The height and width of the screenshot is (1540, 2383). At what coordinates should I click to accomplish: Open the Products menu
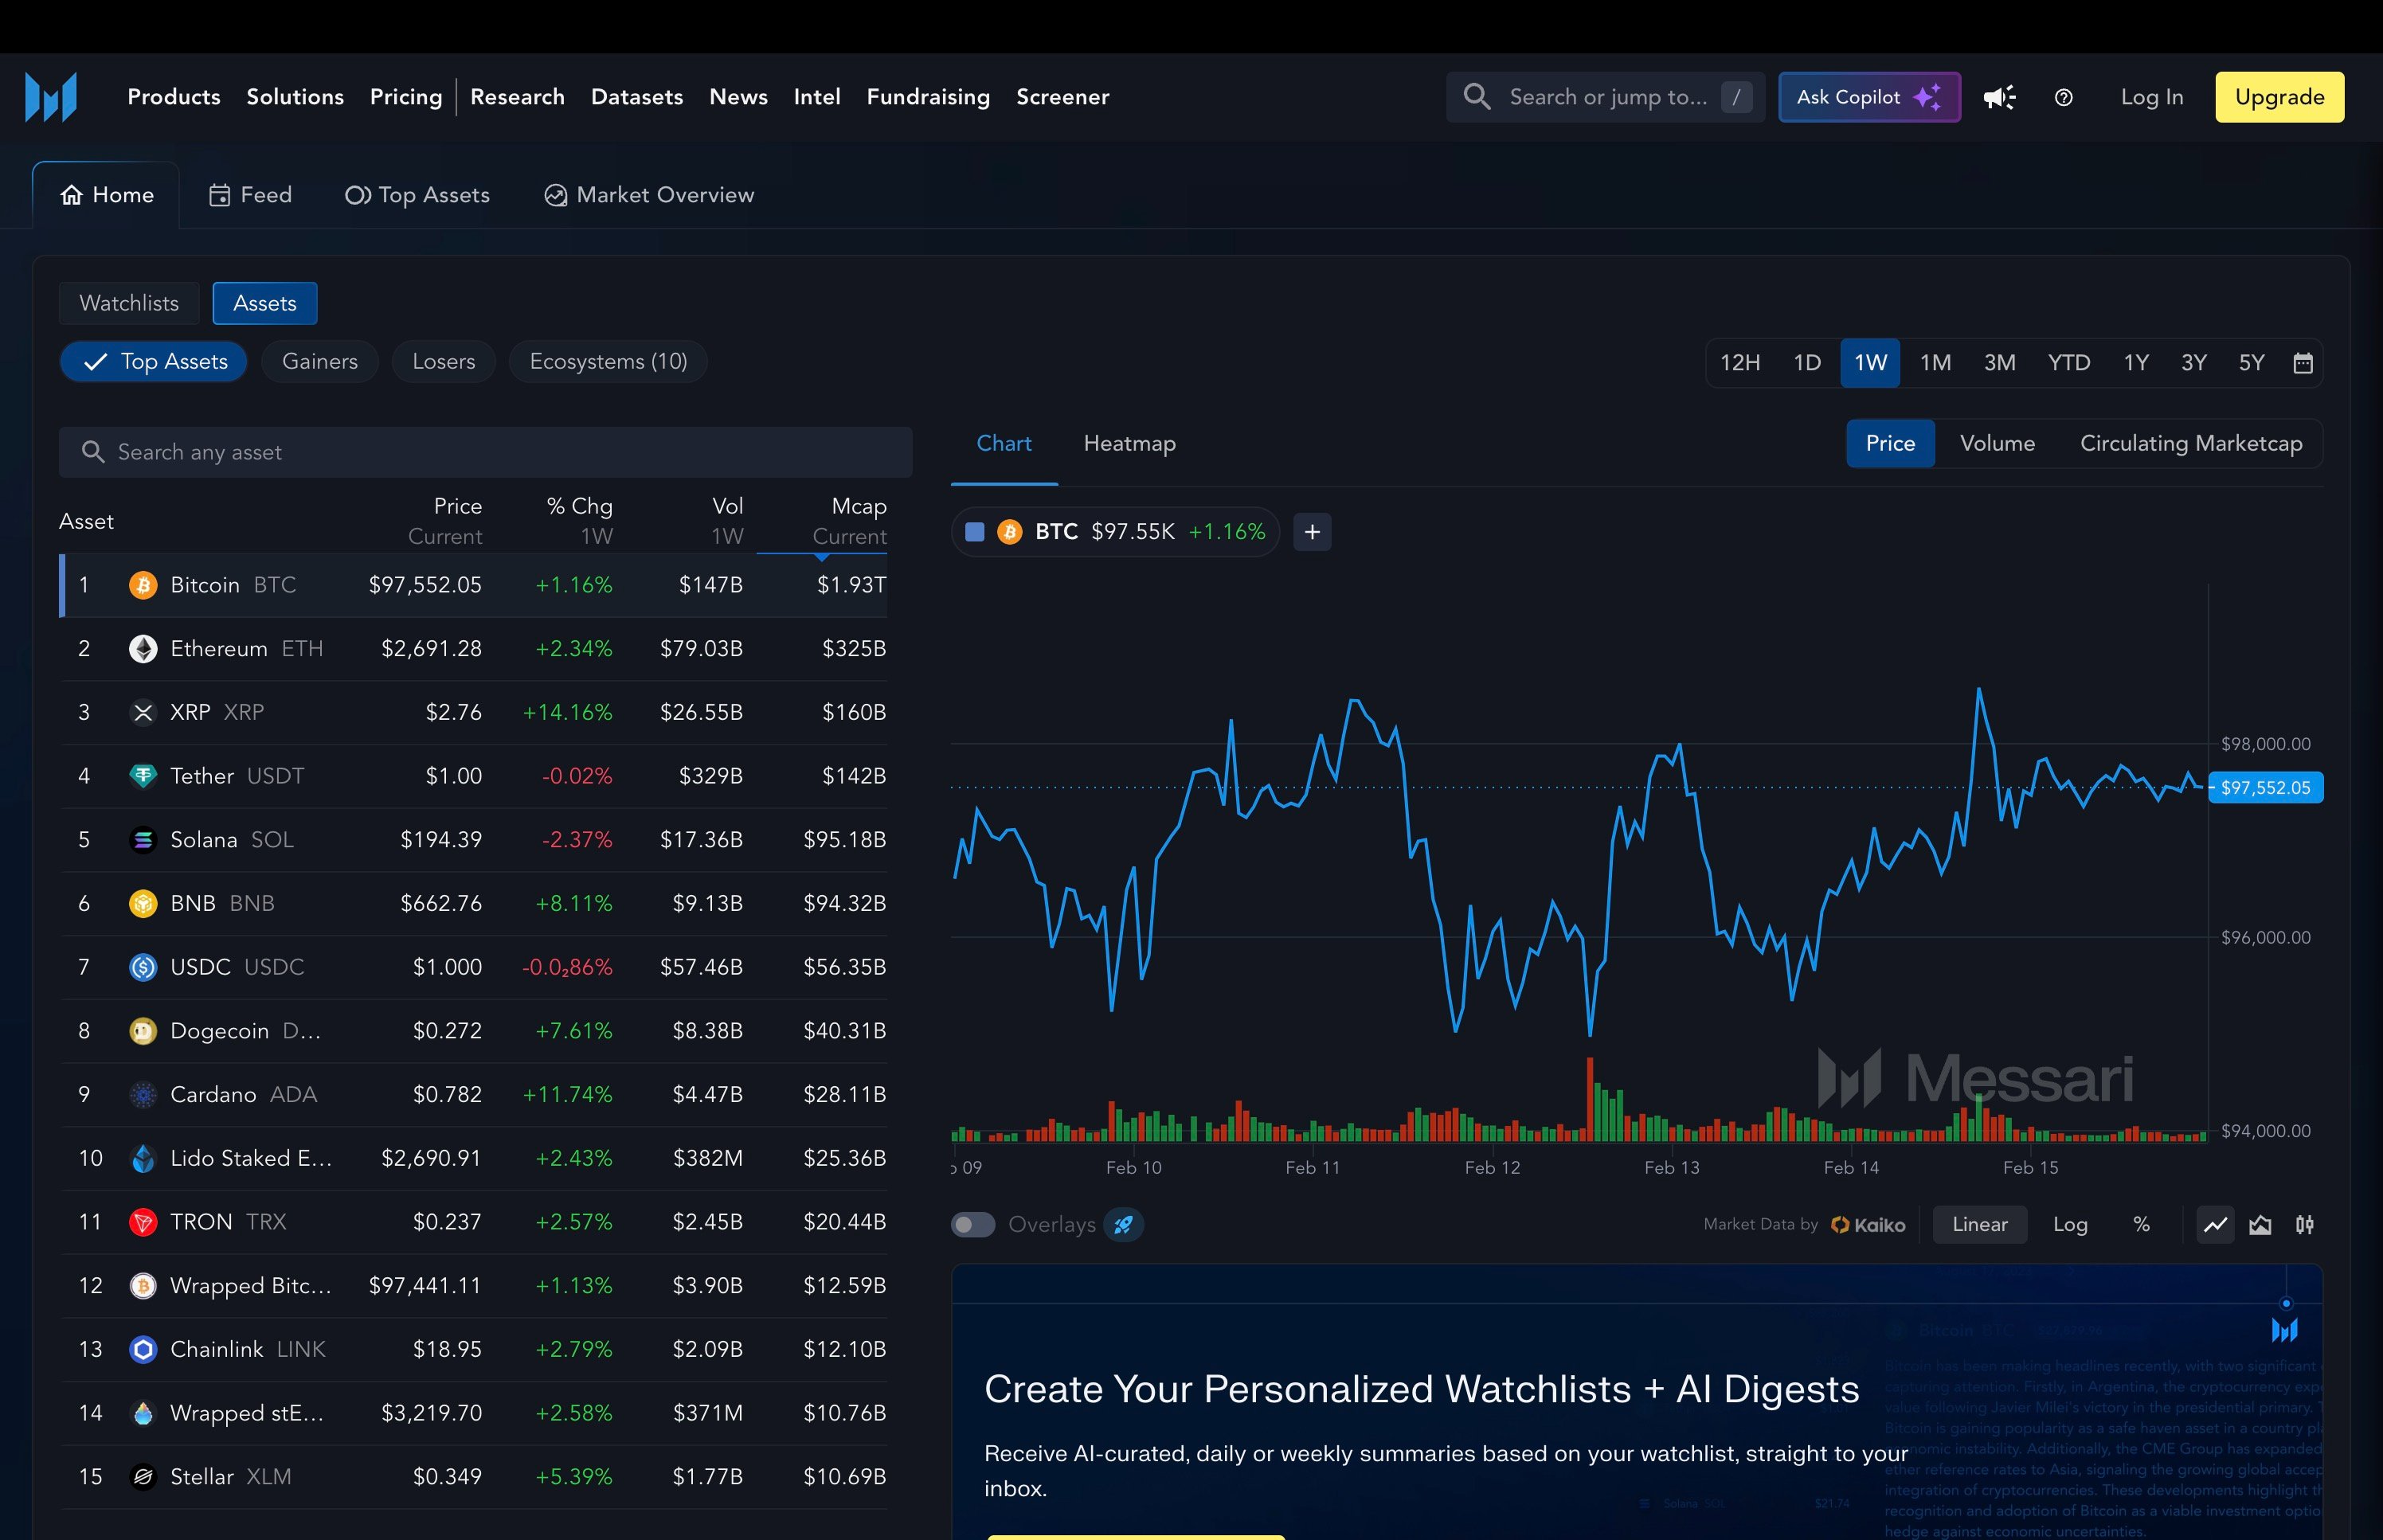(174, 97)
